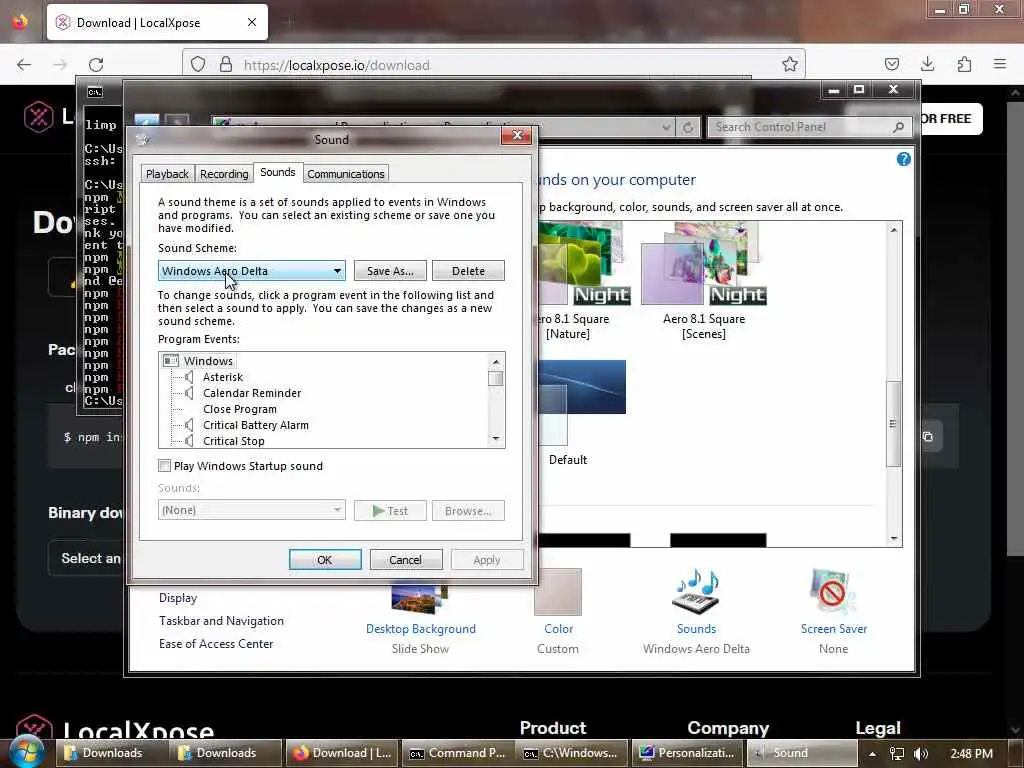This screenshot has width=1024, height=768.
Task: Open the Firefox downloads arrow icon
Action: pyautogui.click(x=927, y=64)
